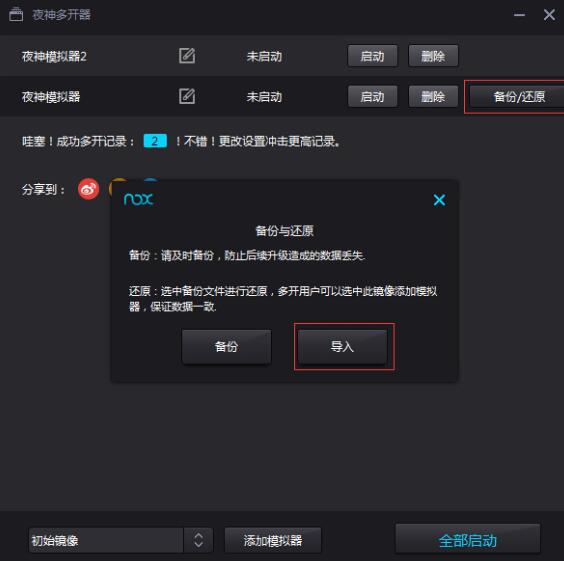Click the 夜神多开器 window icon in the title bar
The width and height of the screenshot is (564, 561).
pos(16,15)
